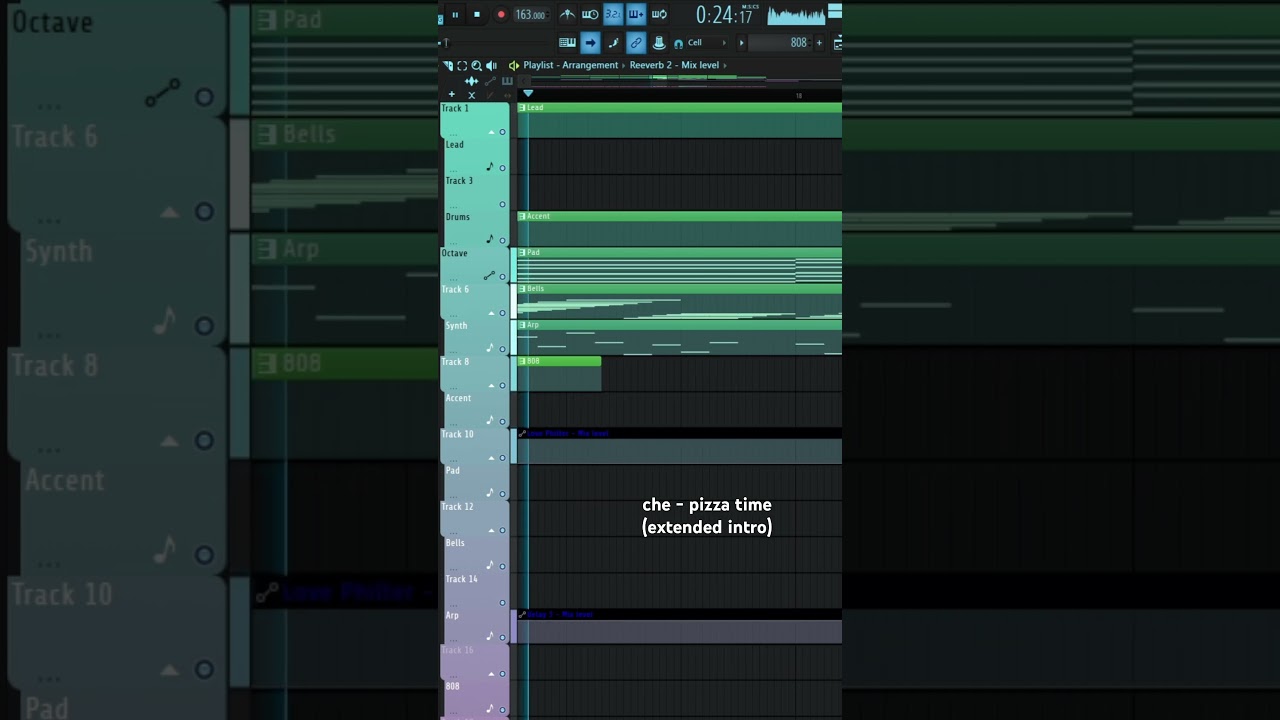
Task: Open the Cell snap dropdown
Action: tap(707, 42)
